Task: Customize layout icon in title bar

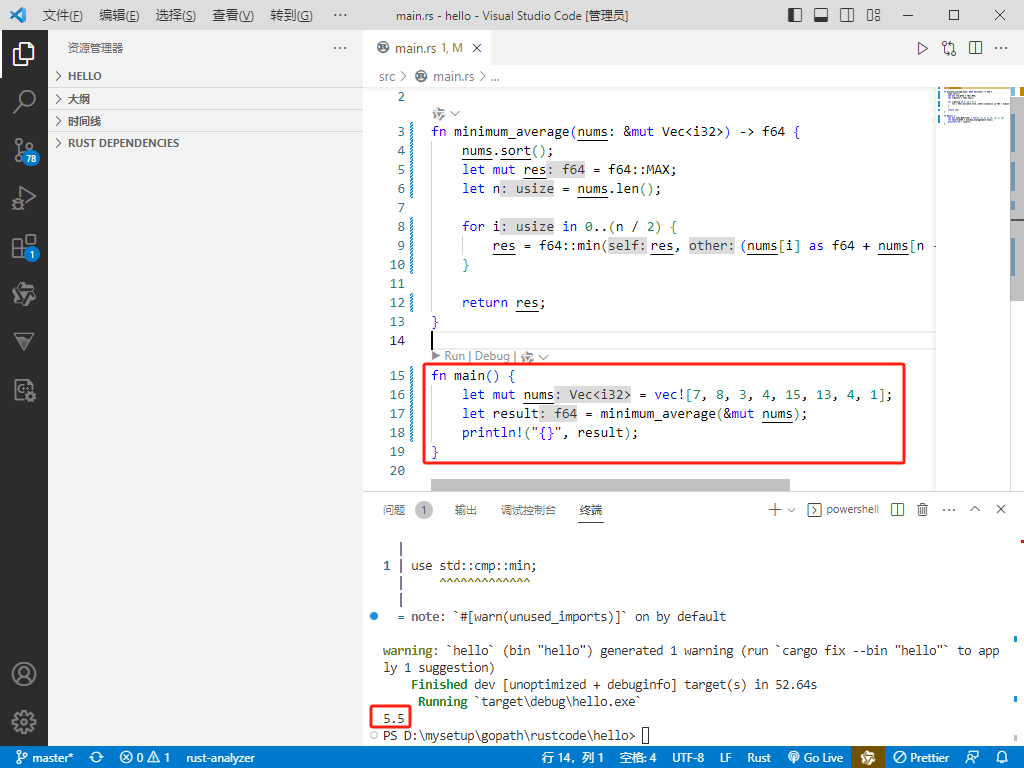Action: click(x=874, y=15)
